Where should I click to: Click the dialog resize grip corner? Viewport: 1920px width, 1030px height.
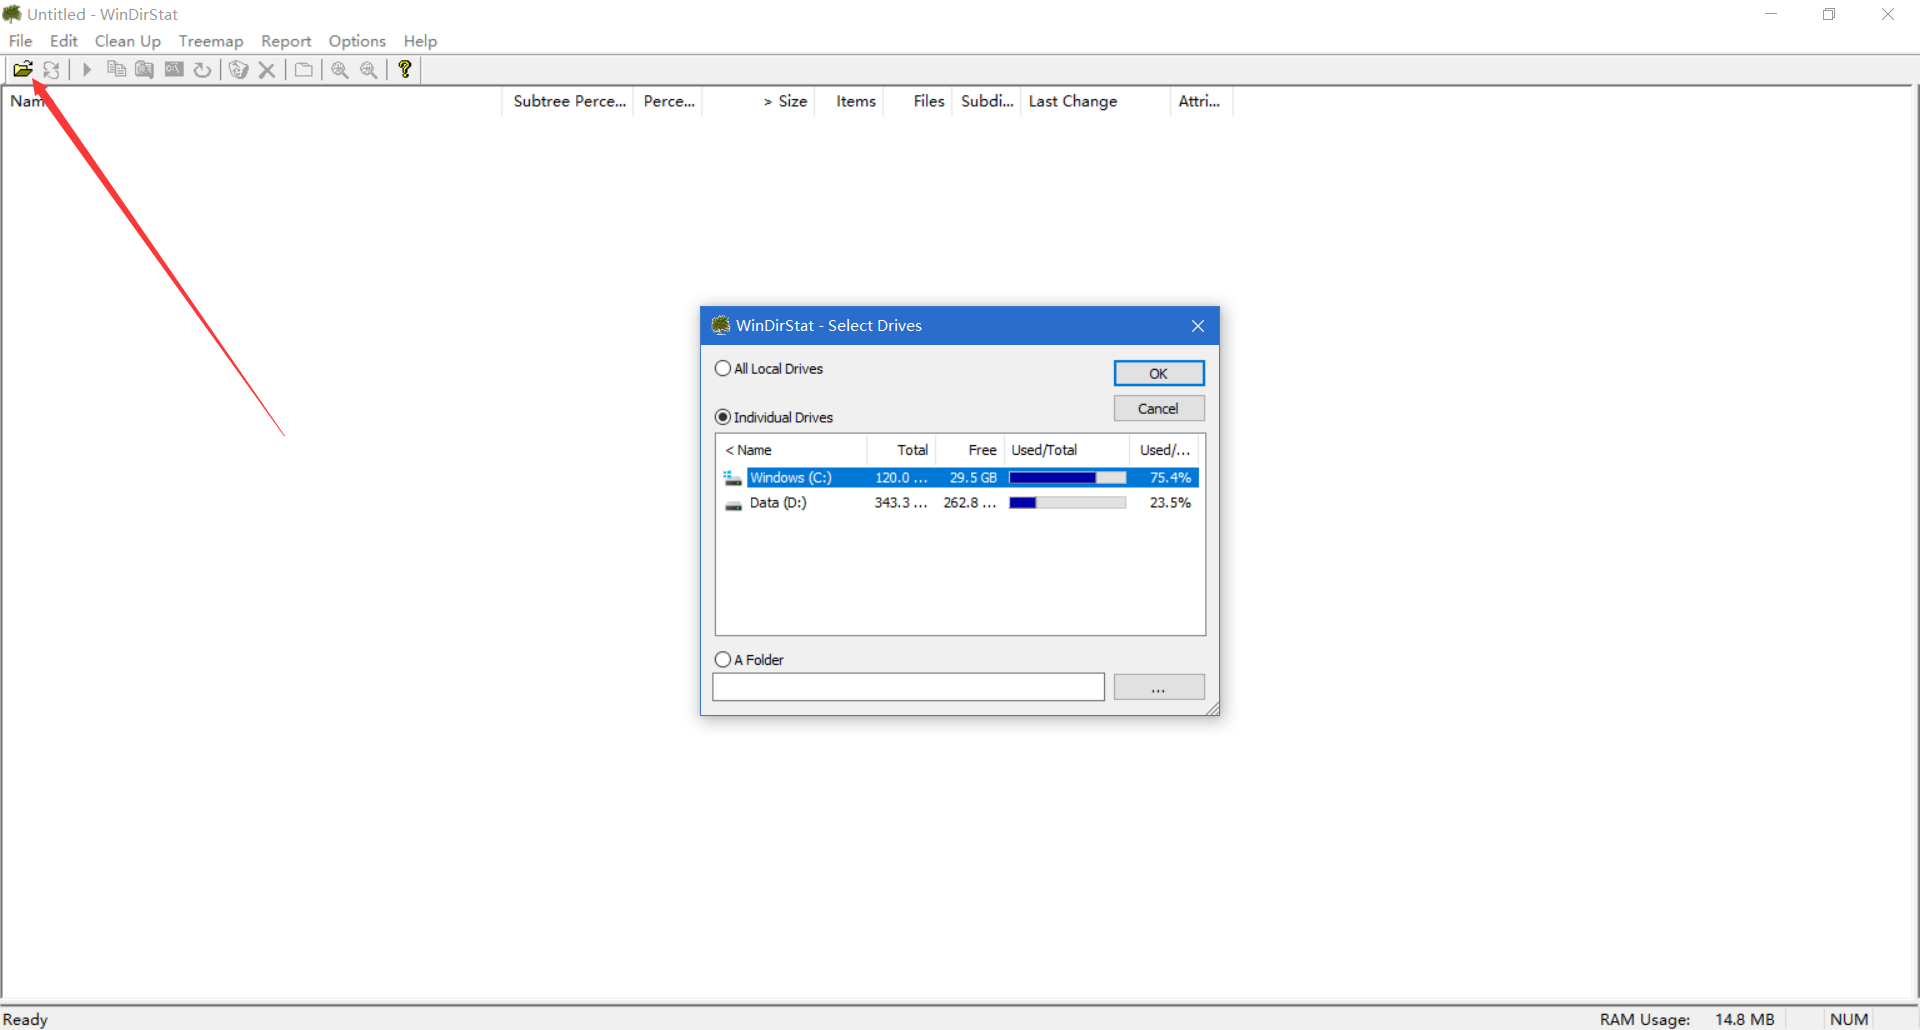[x=1212, y=708]
